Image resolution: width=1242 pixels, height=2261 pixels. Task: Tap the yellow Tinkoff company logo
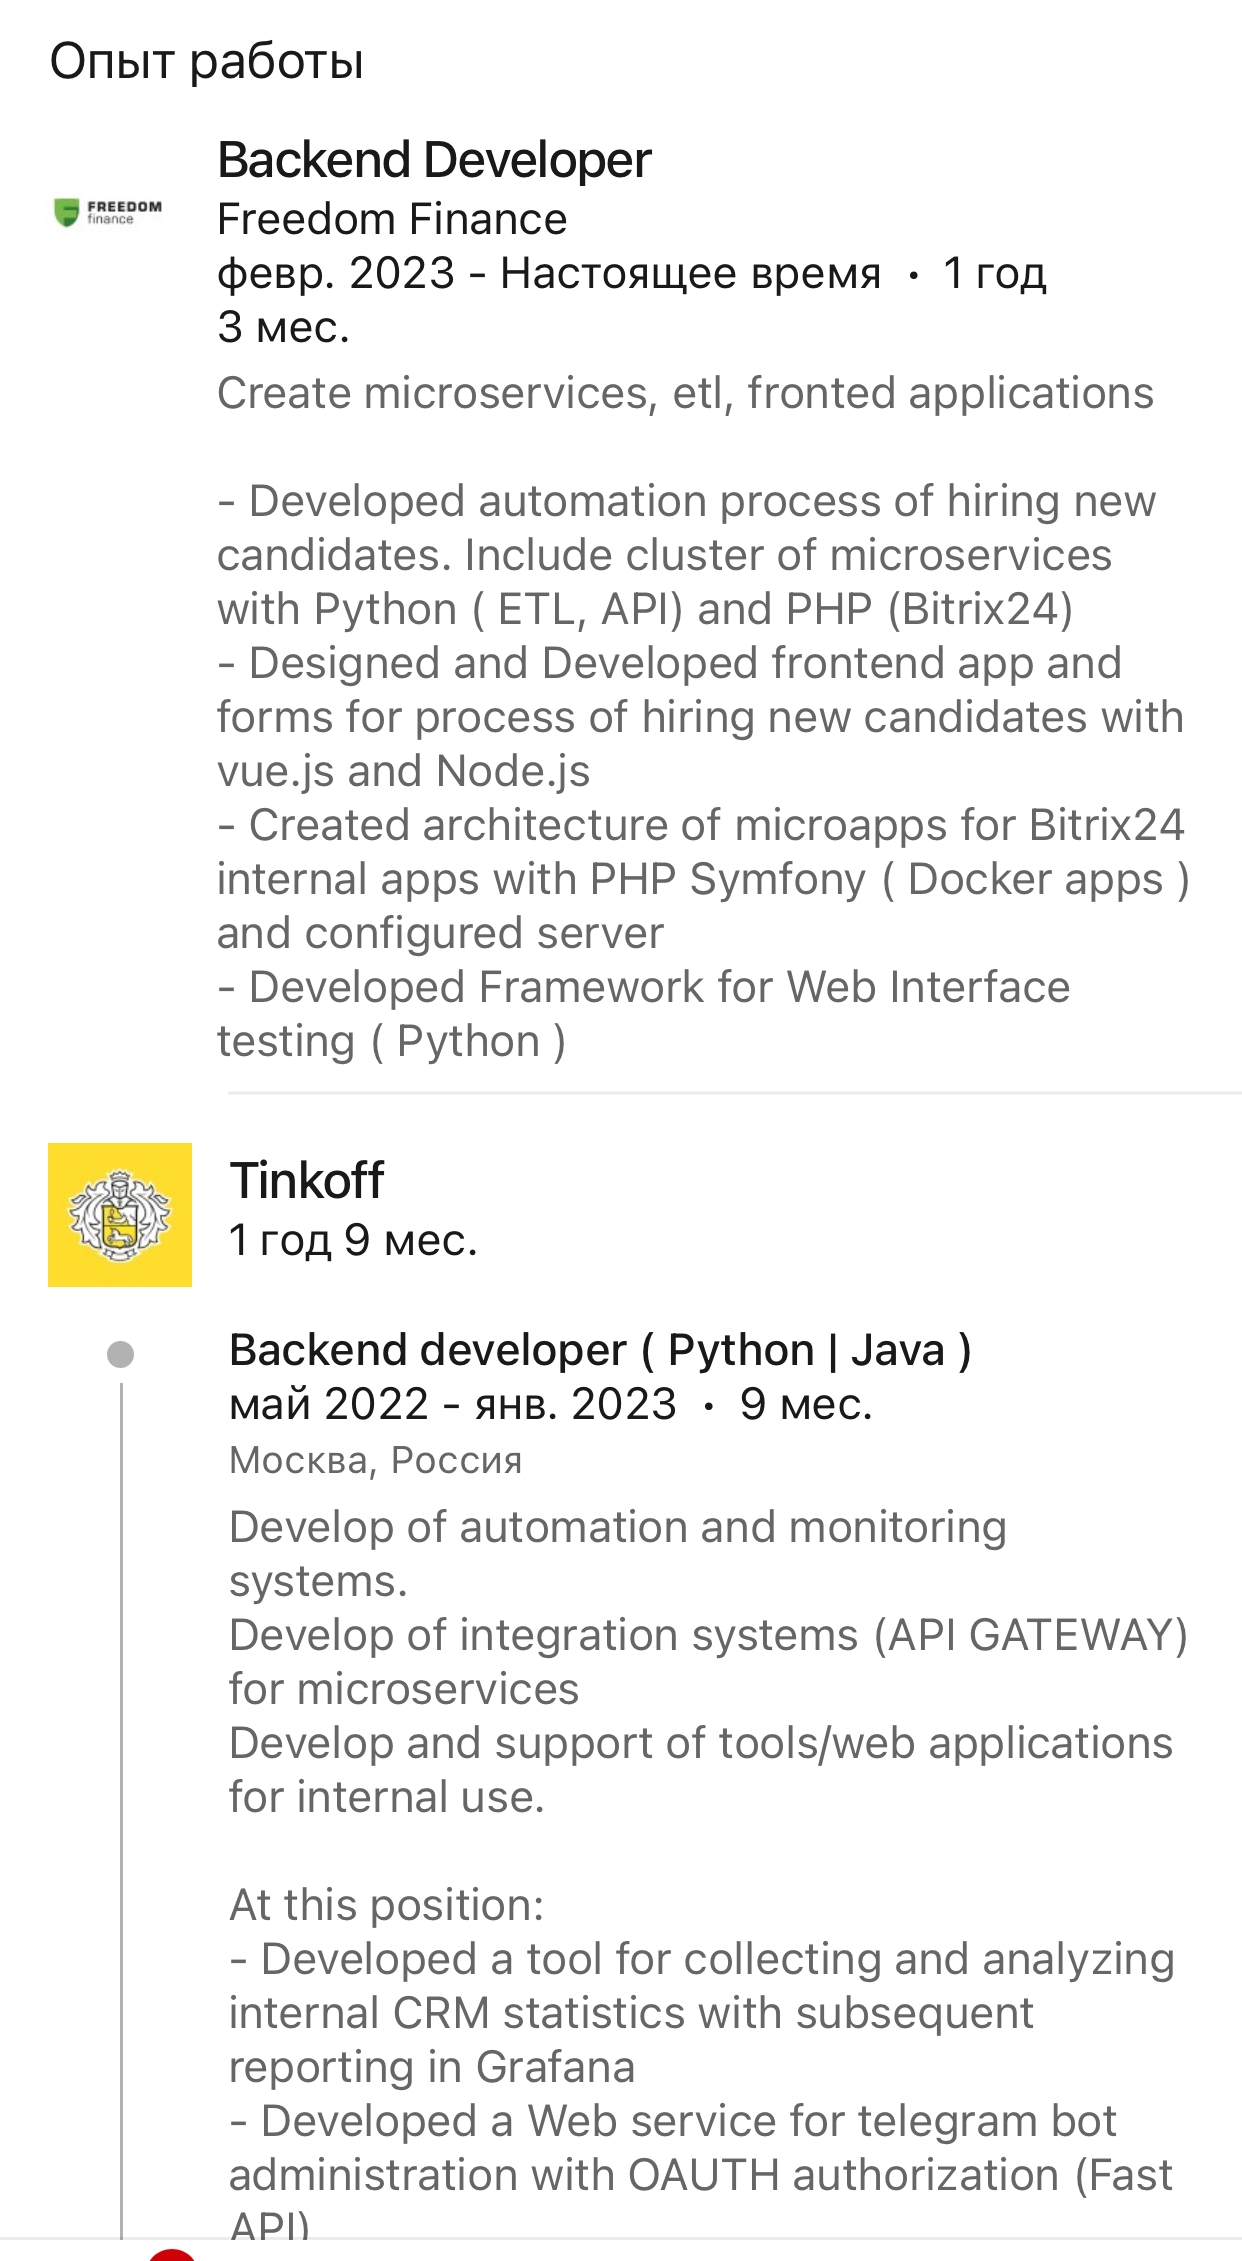coord(120,1214)
